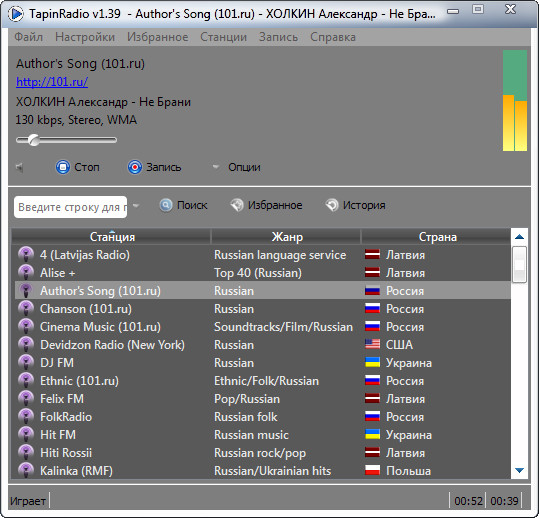Viewport: 539px width, 518px height.
Task: Open the Запись menu in menu bar
Action: tap(278, 37)
